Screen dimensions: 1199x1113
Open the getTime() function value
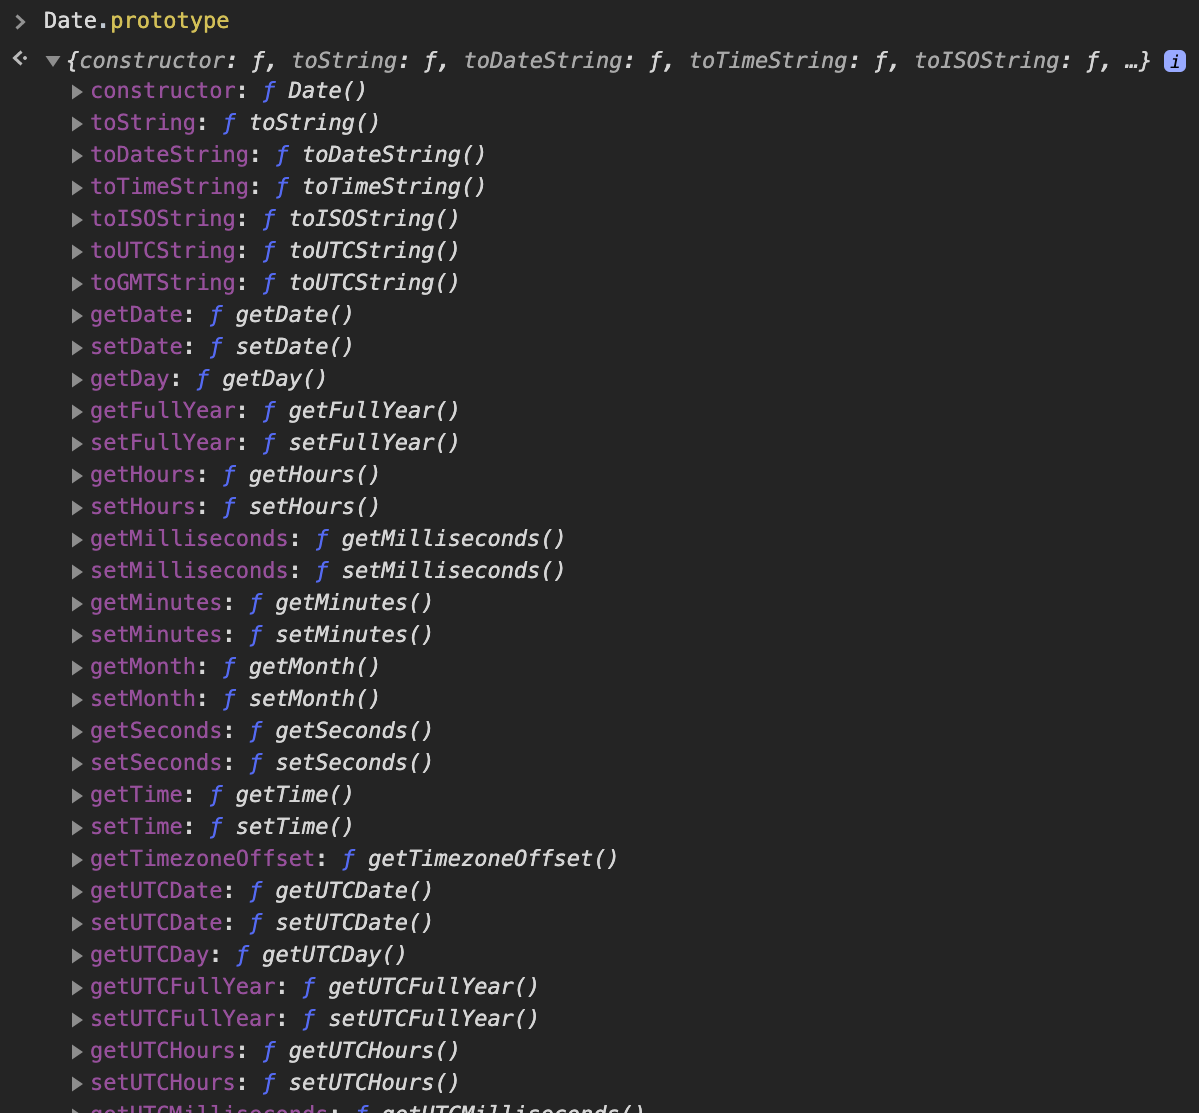pos(294,795)
